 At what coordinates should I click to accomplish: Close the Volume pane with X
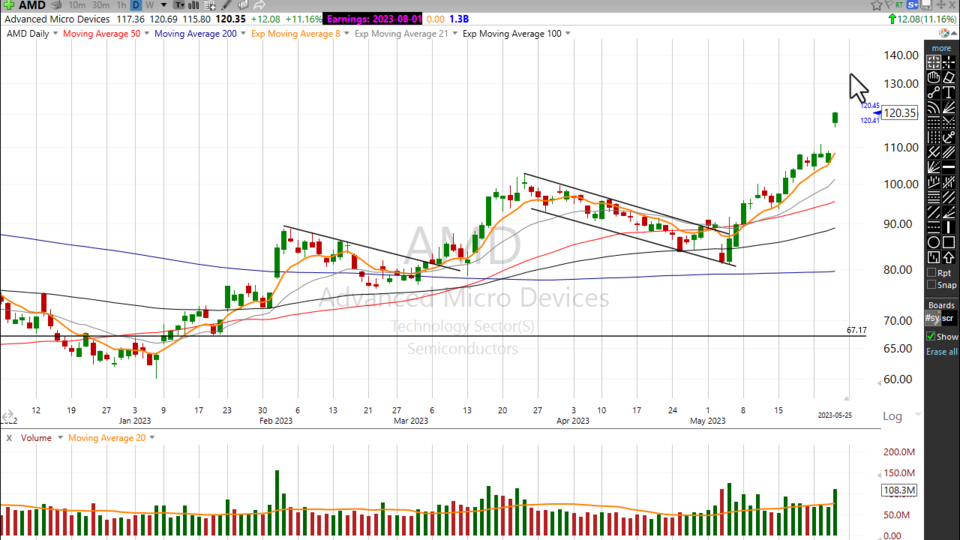pyautogui.click(x=9, y=437)
